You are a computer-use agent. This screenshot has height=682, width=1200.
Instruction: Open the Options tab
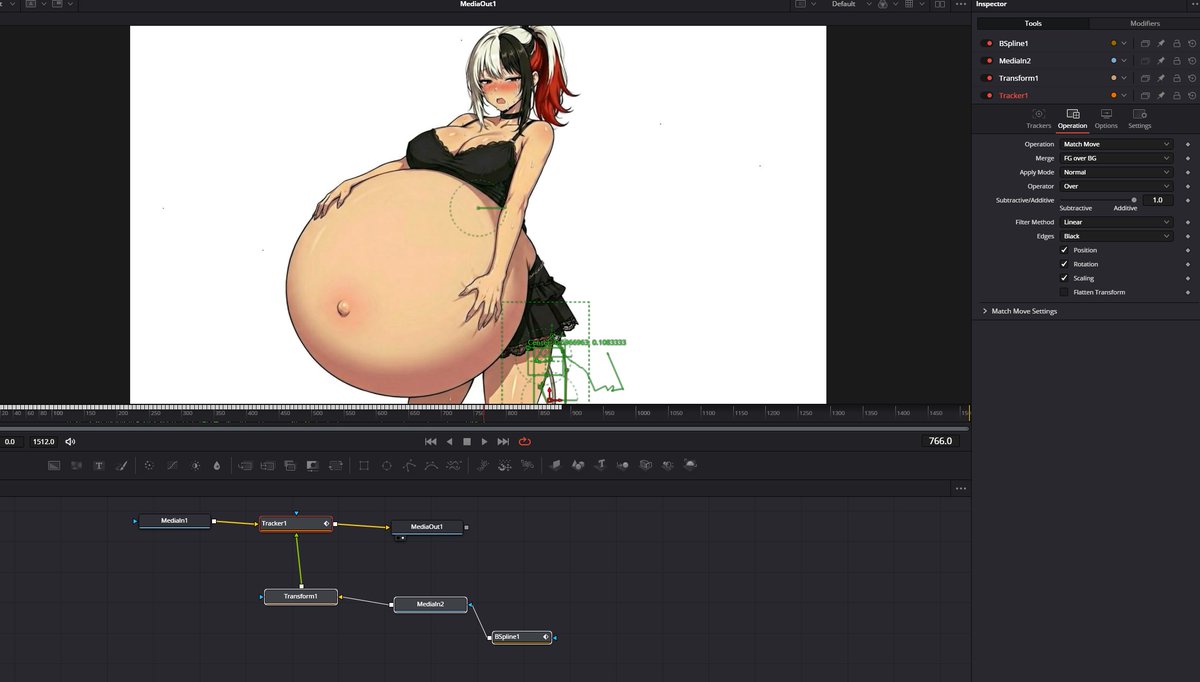[x=1106, y=119]
